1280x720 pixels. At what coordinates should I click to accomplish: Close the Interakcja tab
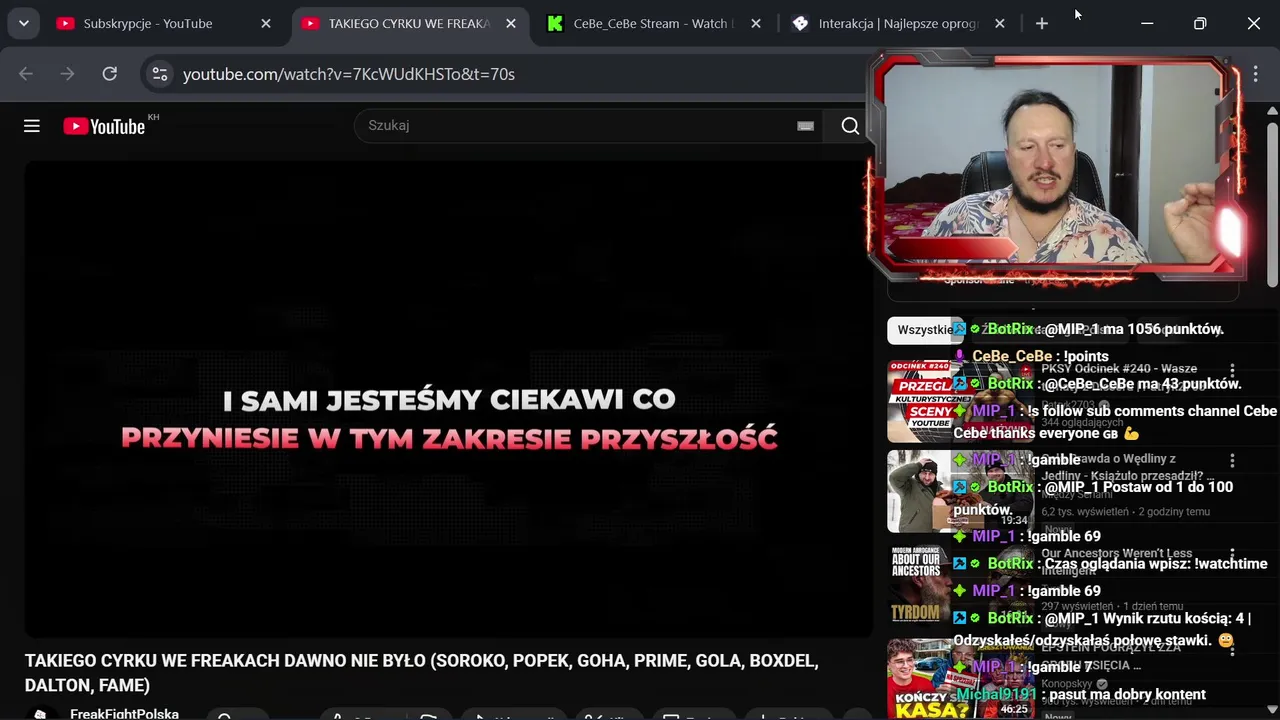(1000, 23)
